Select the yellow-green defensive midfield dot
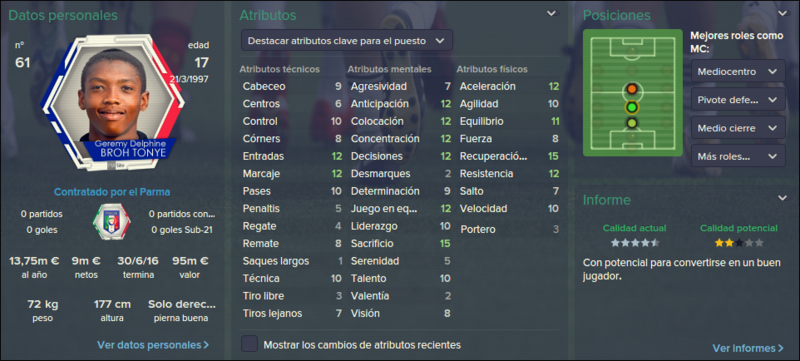 (x=632, y=123)
